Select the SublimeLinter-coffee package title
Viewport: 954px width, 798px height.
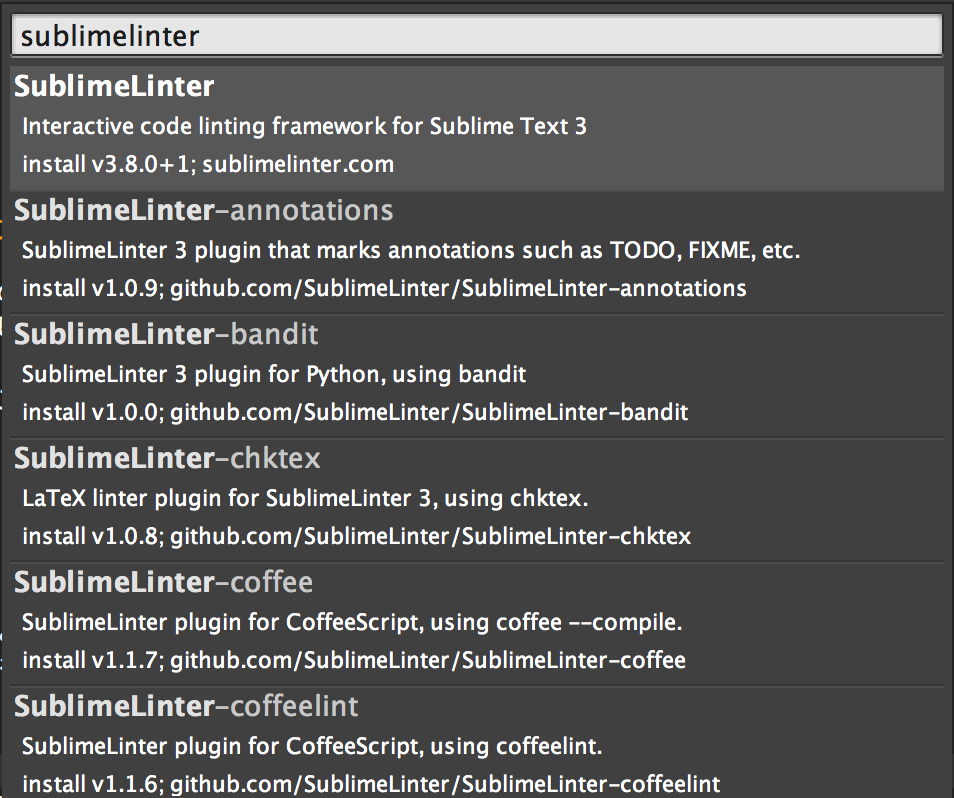[x=163, y=583]
